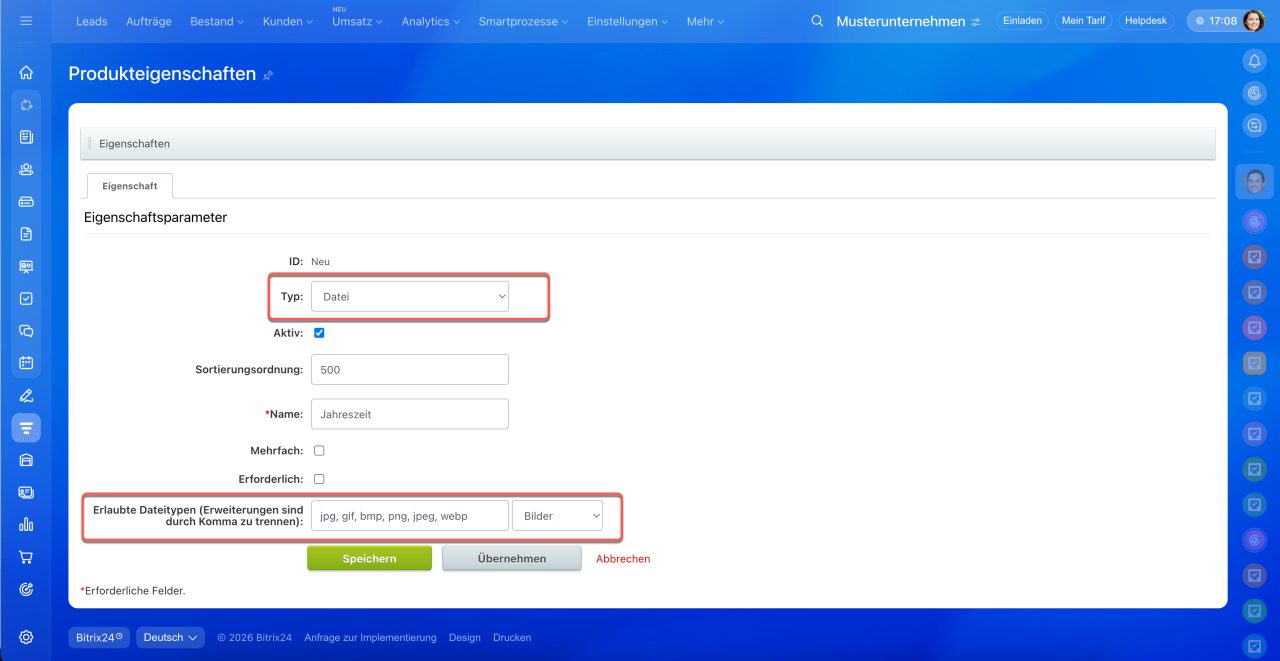The width and height of the screenshot is (1280, 661).
Task: Open the bar chart analytics icon
Action: point(26,524)
